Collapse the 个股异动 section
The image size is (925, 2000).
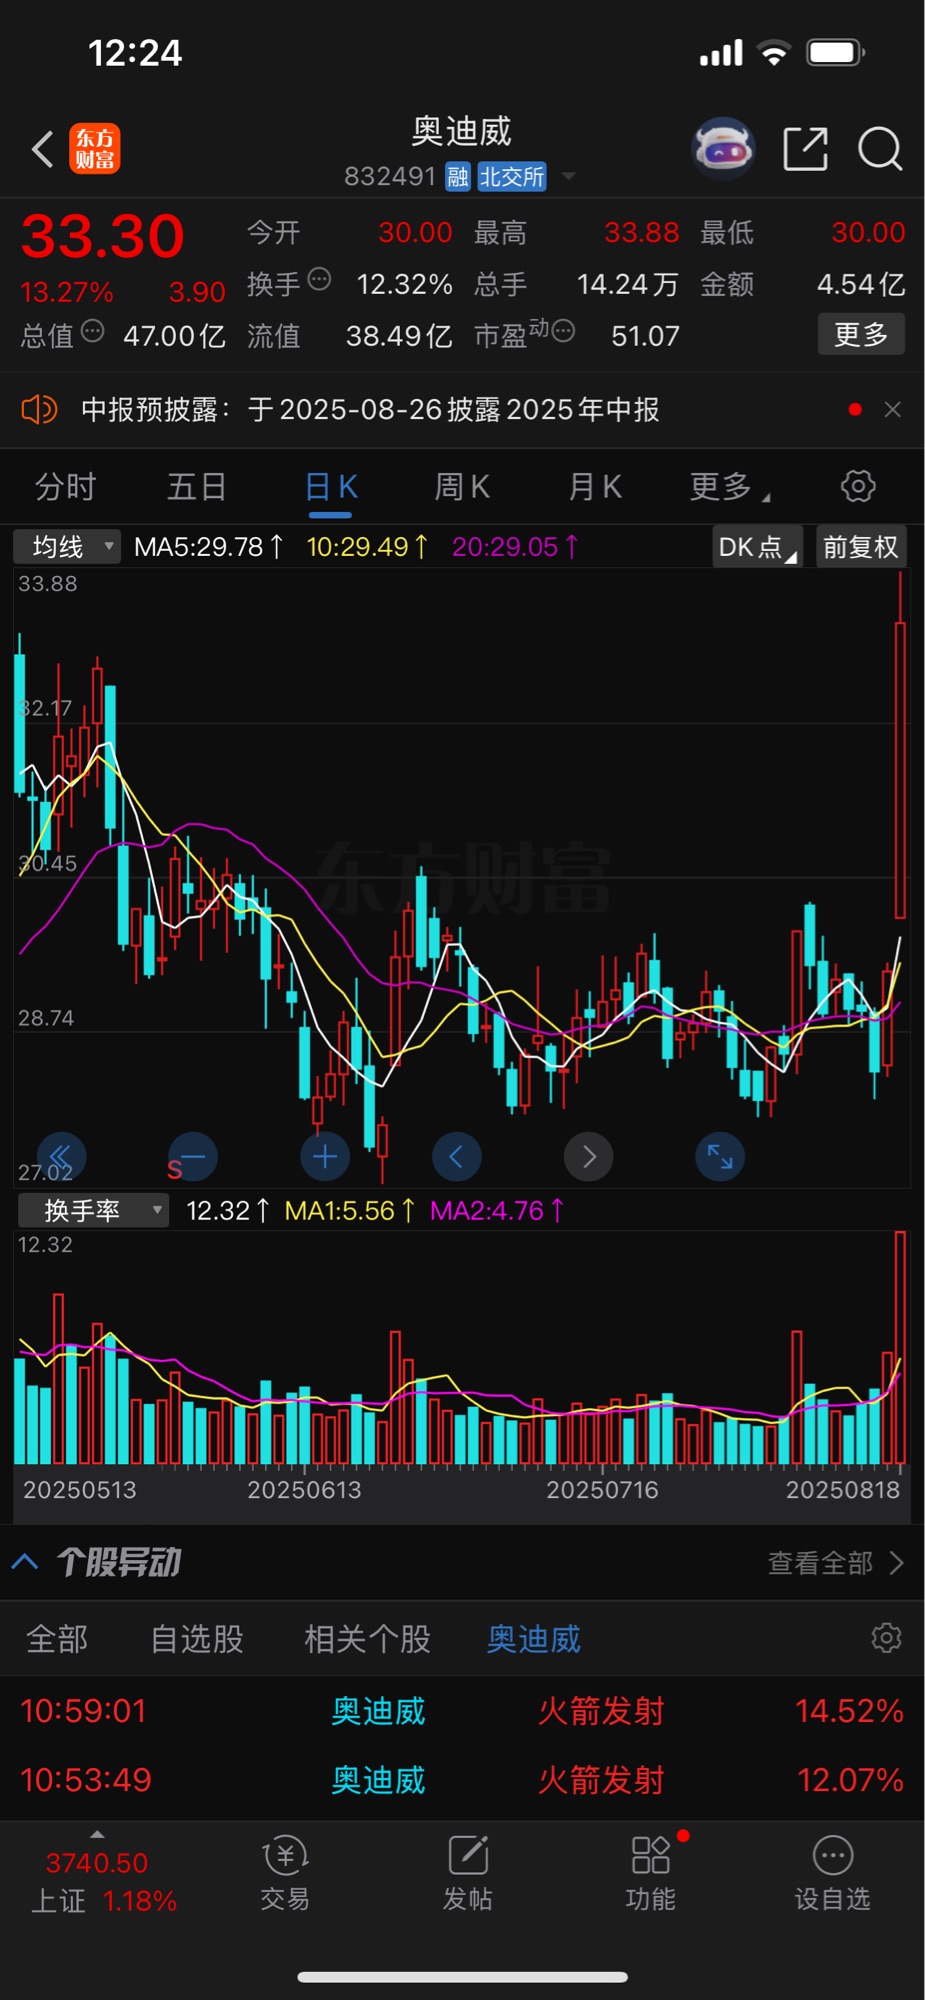pos(25,1562)
